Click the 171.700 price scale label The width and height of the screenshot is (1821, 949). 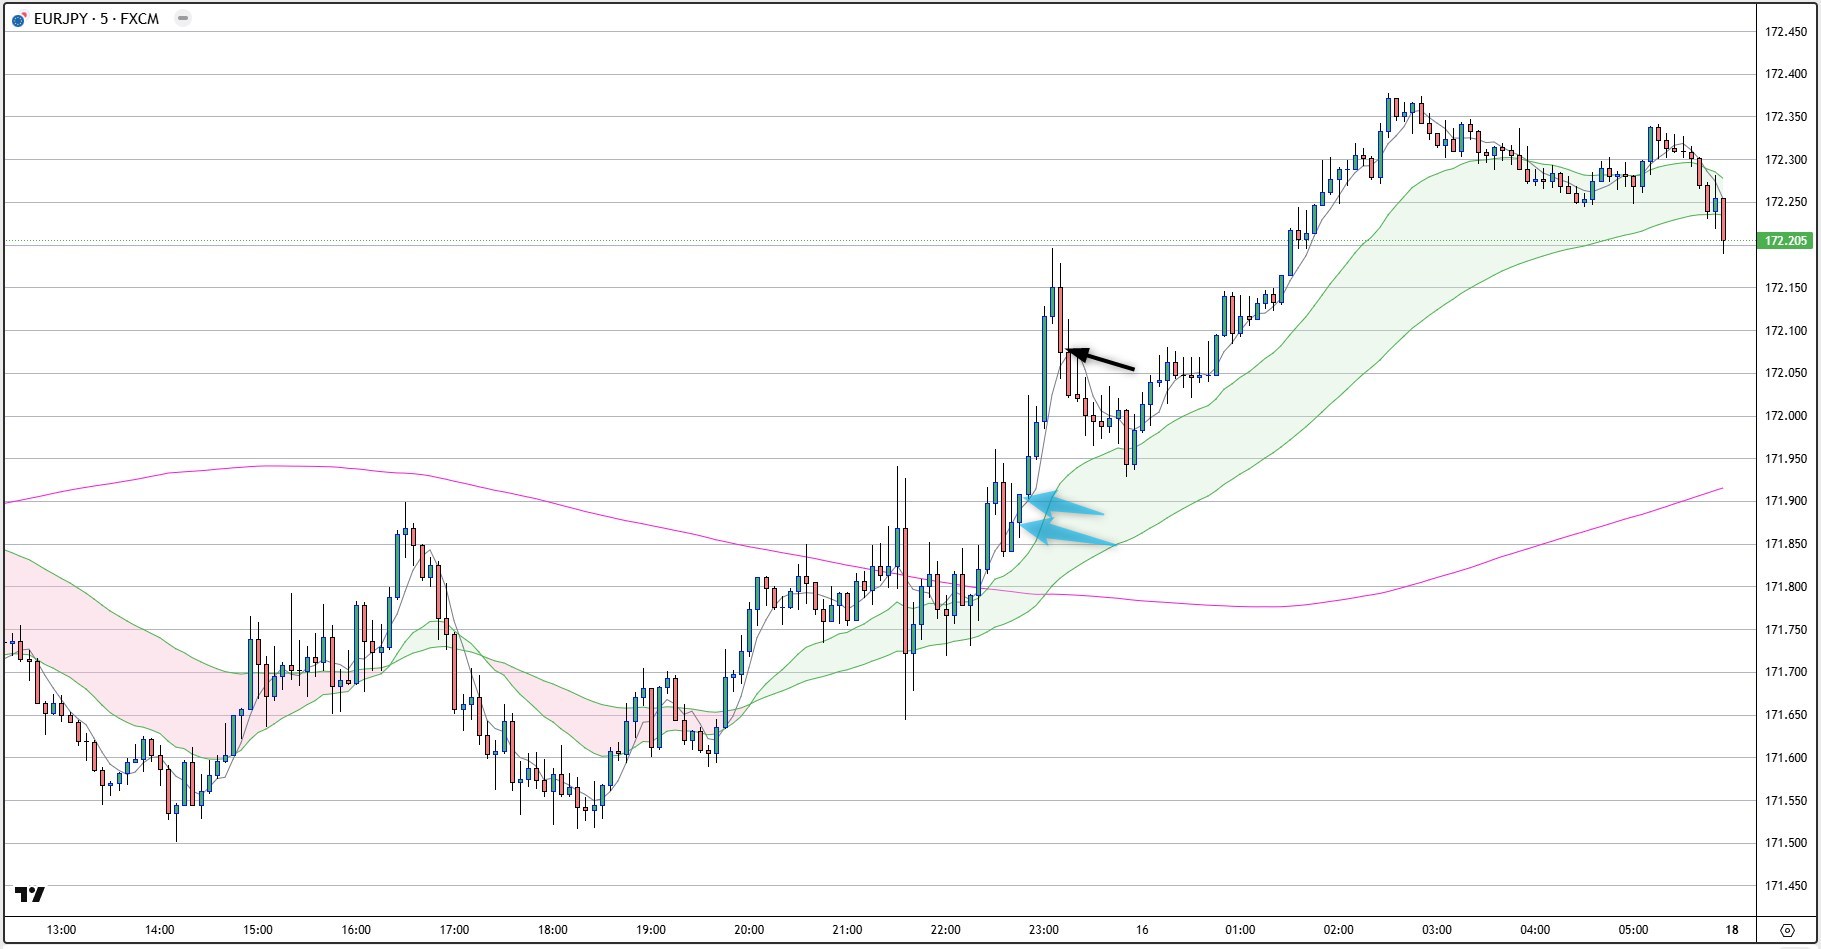pyautogui.click(x=1785, y=672)
